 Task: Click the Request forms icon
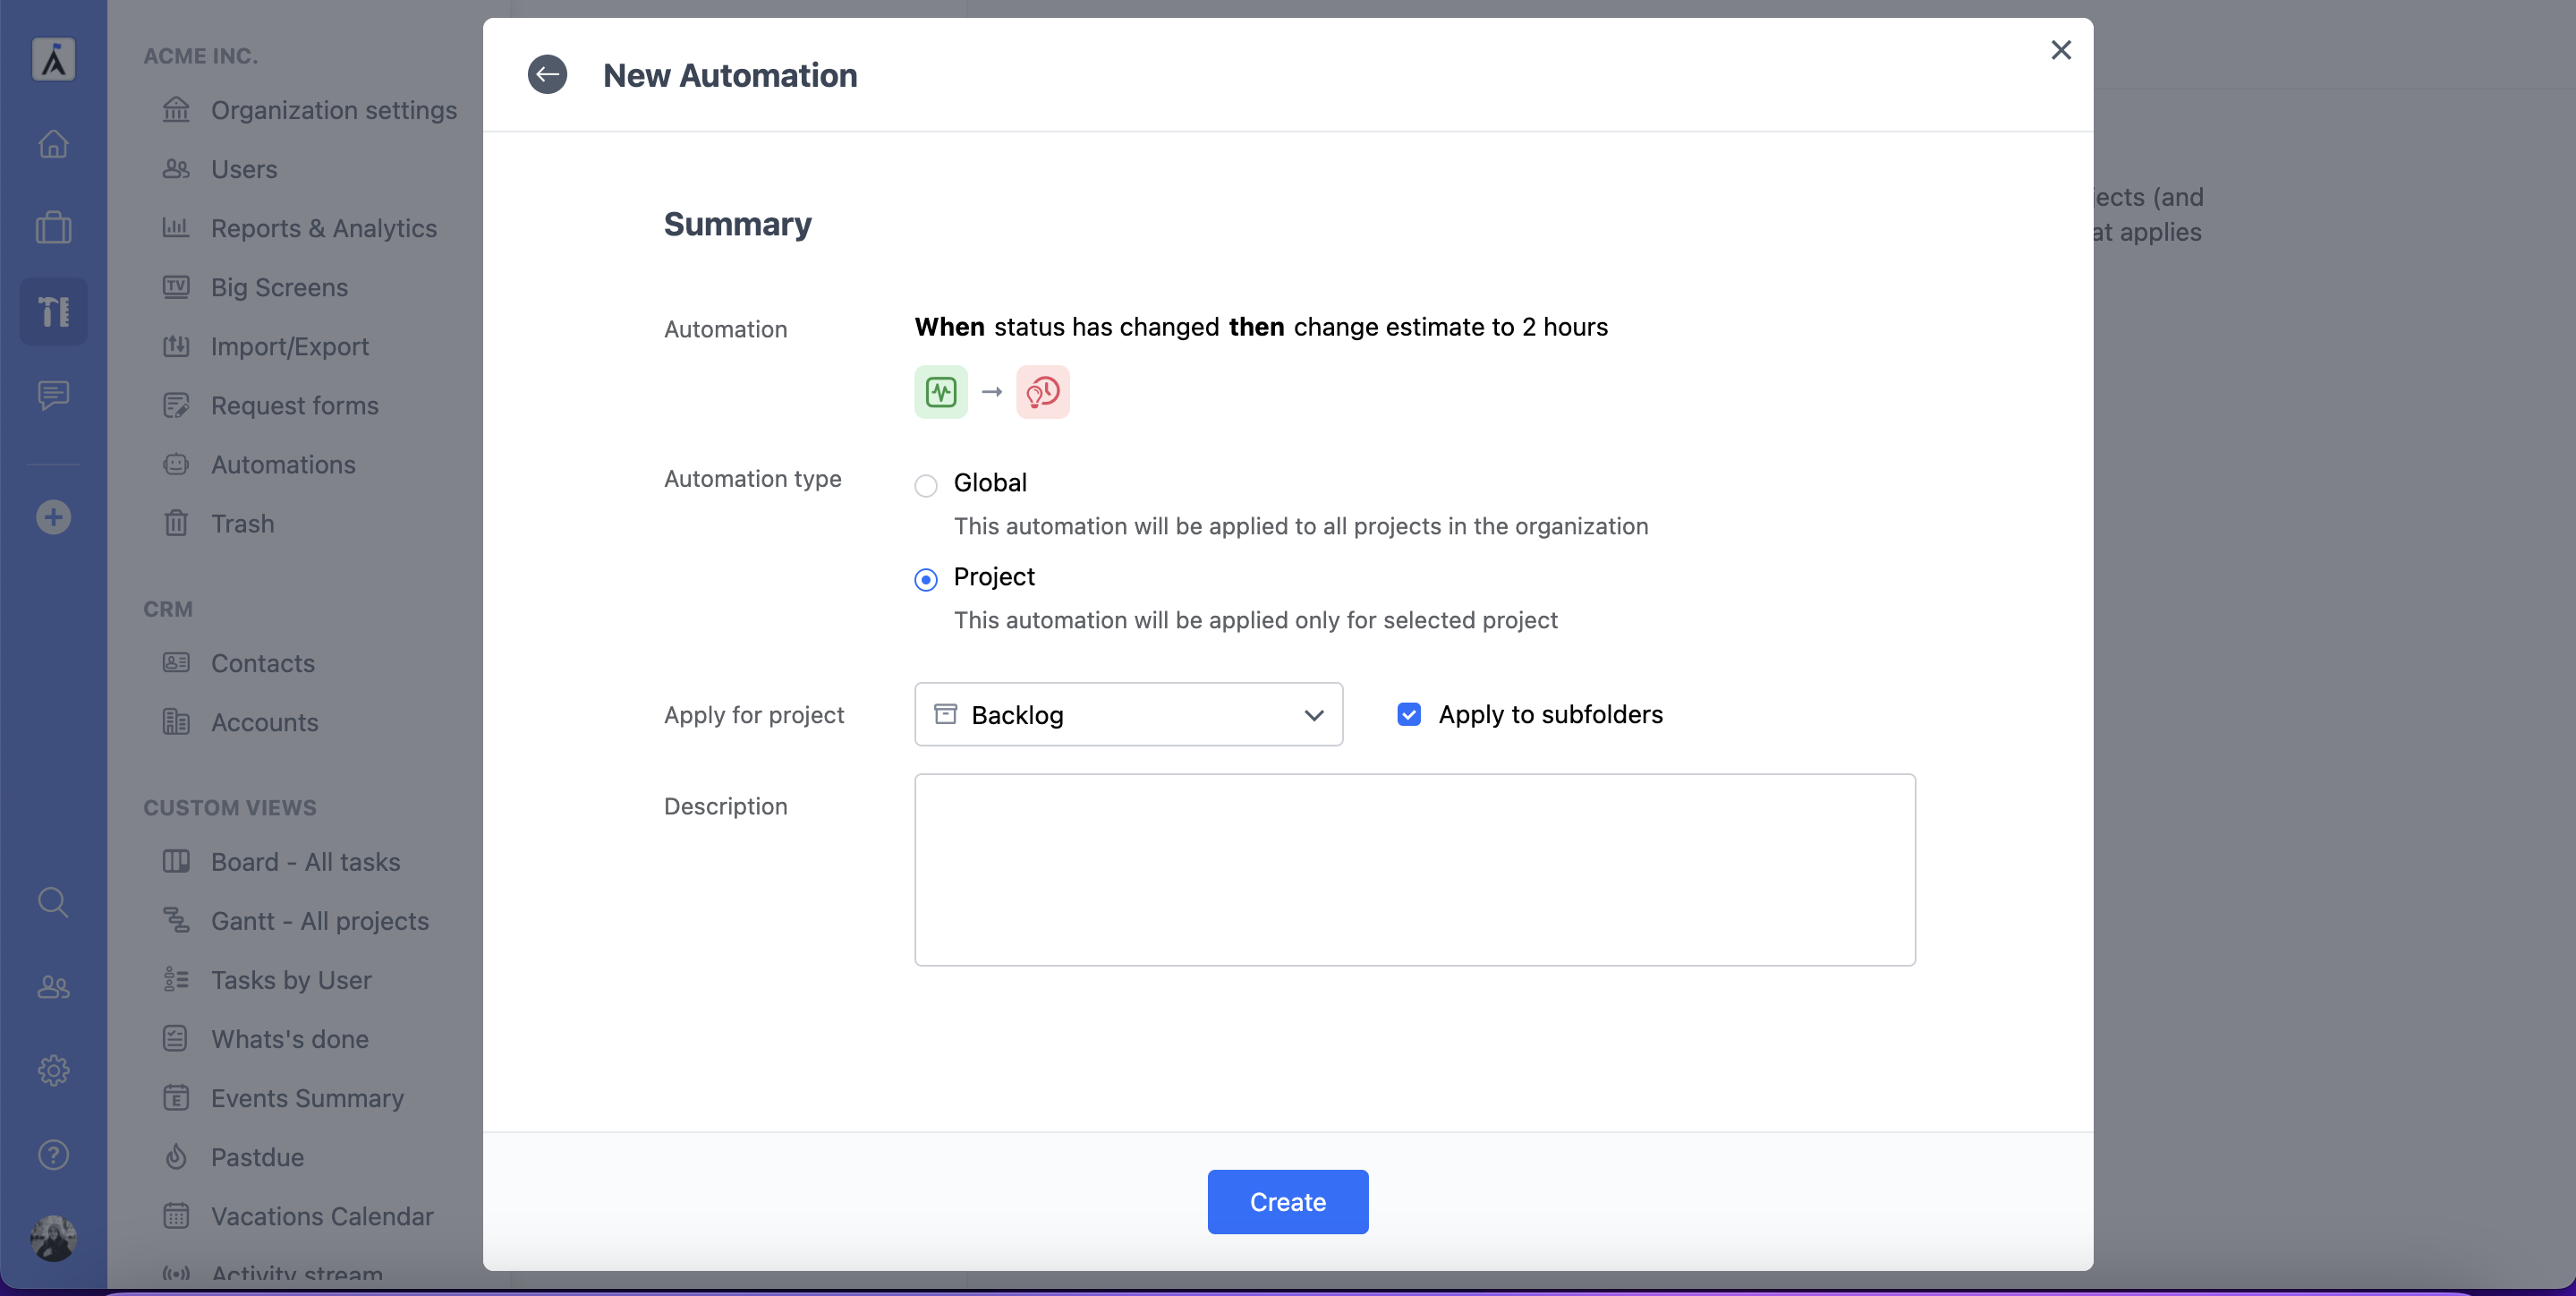point(176,405)
